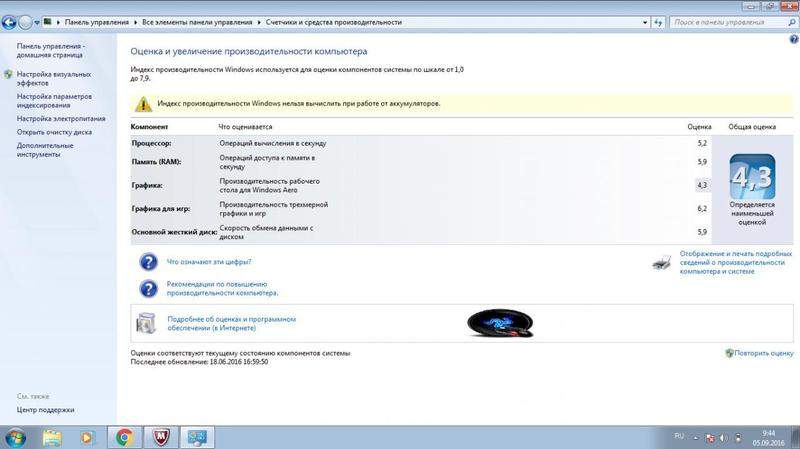Image resolution: width=800 pixels, height=449 pixels.
Task: Open 'Настройка визуальных эффектов' link
Action: (54, 79)
